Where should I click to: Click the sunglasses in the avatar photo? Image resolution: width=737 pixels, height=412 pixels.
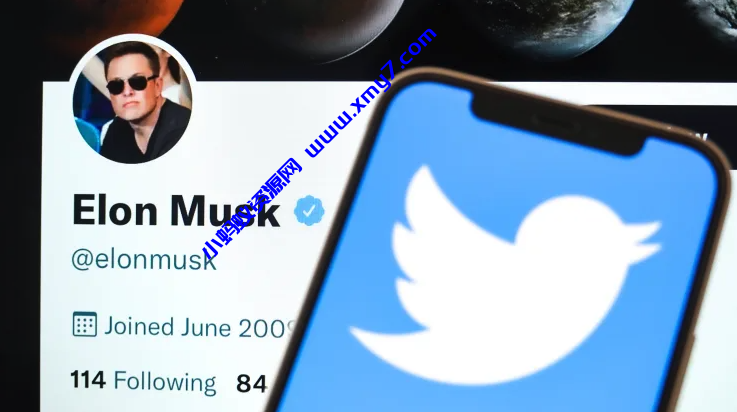point(131,84)
